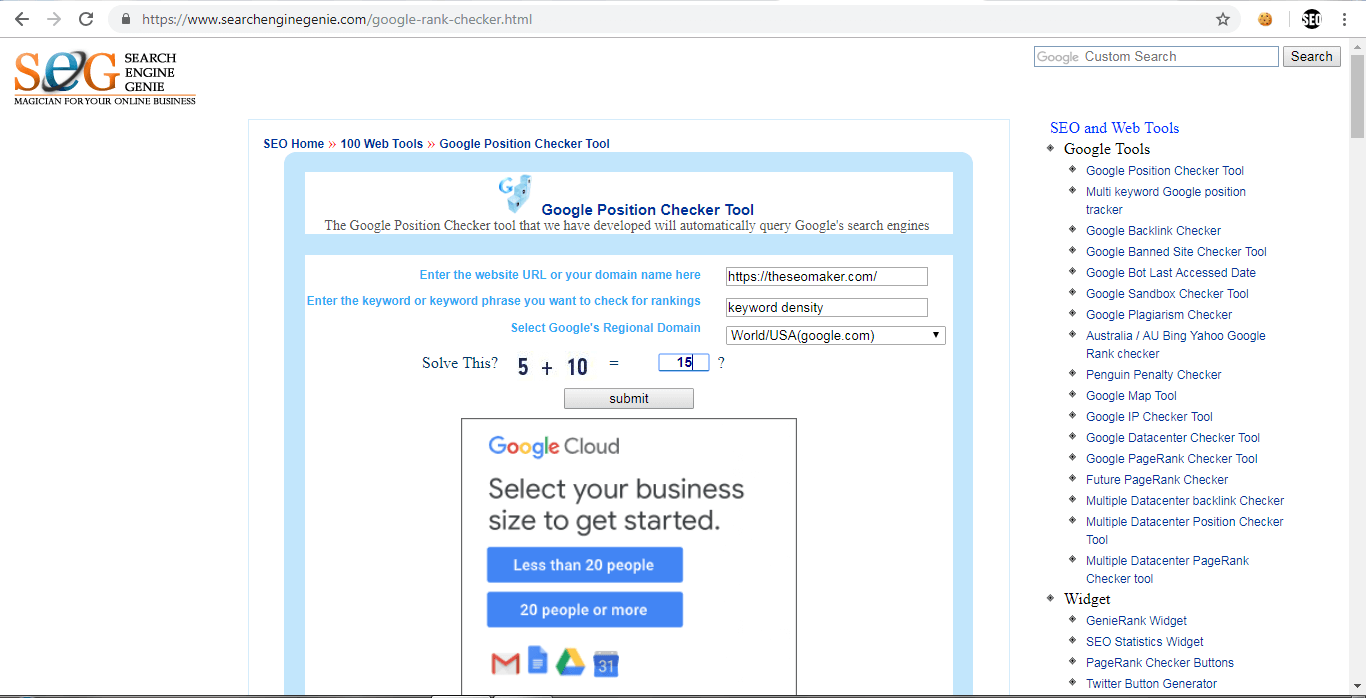1366x698 pixels.
Task: Open Google Datacenter Checker Tool link
Action: click(x=1173, y=438)
